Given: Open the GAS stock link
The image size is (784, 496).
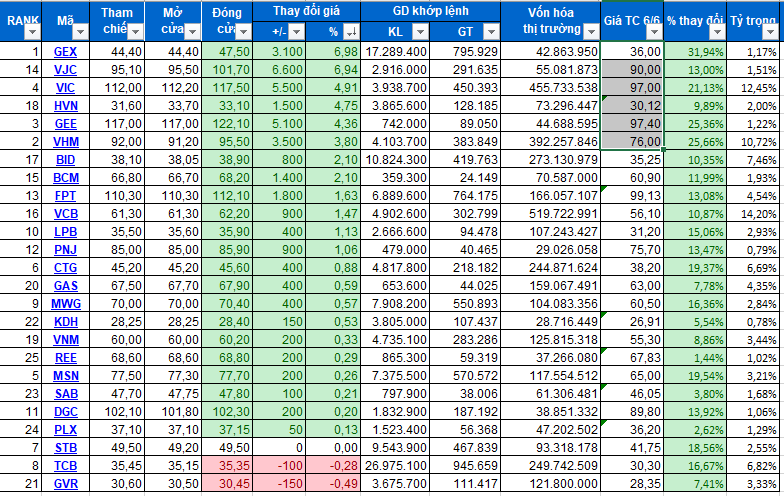Looking at the screenshot, I should click(x=66, y=286).
